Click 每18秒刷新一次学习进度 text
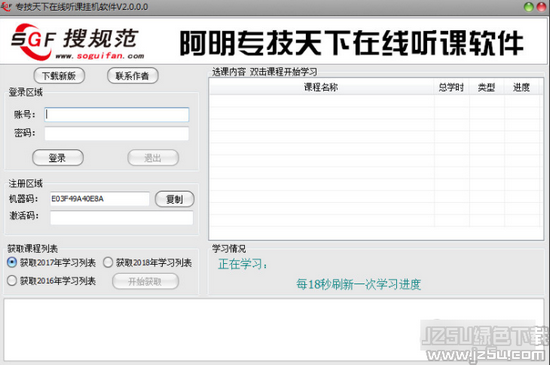Image resolution: width=550 pixels, height=365 pixels. coord(358,284)
